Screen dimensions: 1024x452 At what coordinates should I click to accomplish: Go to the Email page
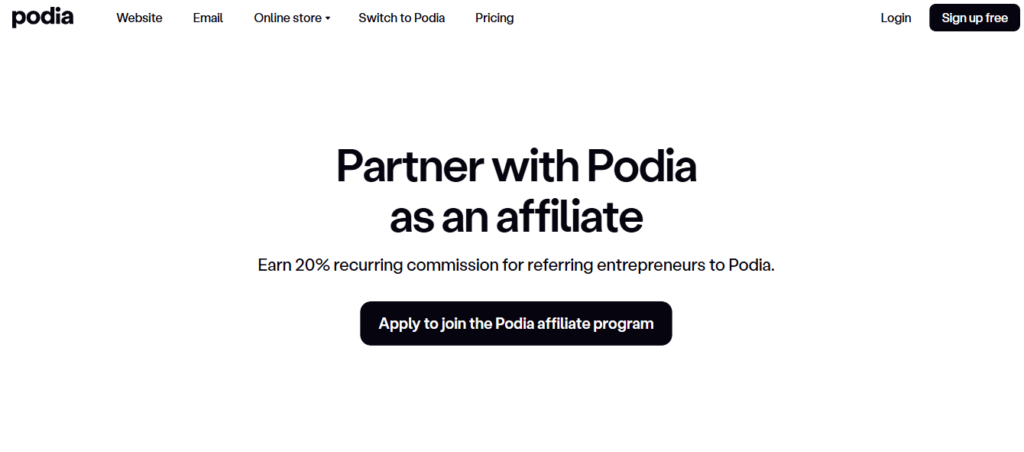pos(208,18)
